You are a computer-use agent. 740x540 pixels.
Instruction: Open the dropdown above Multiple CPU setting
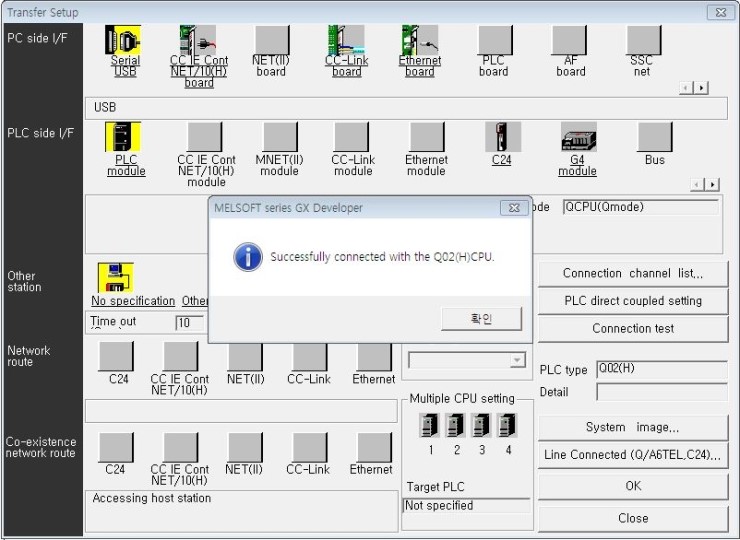(x=517, y=361)
